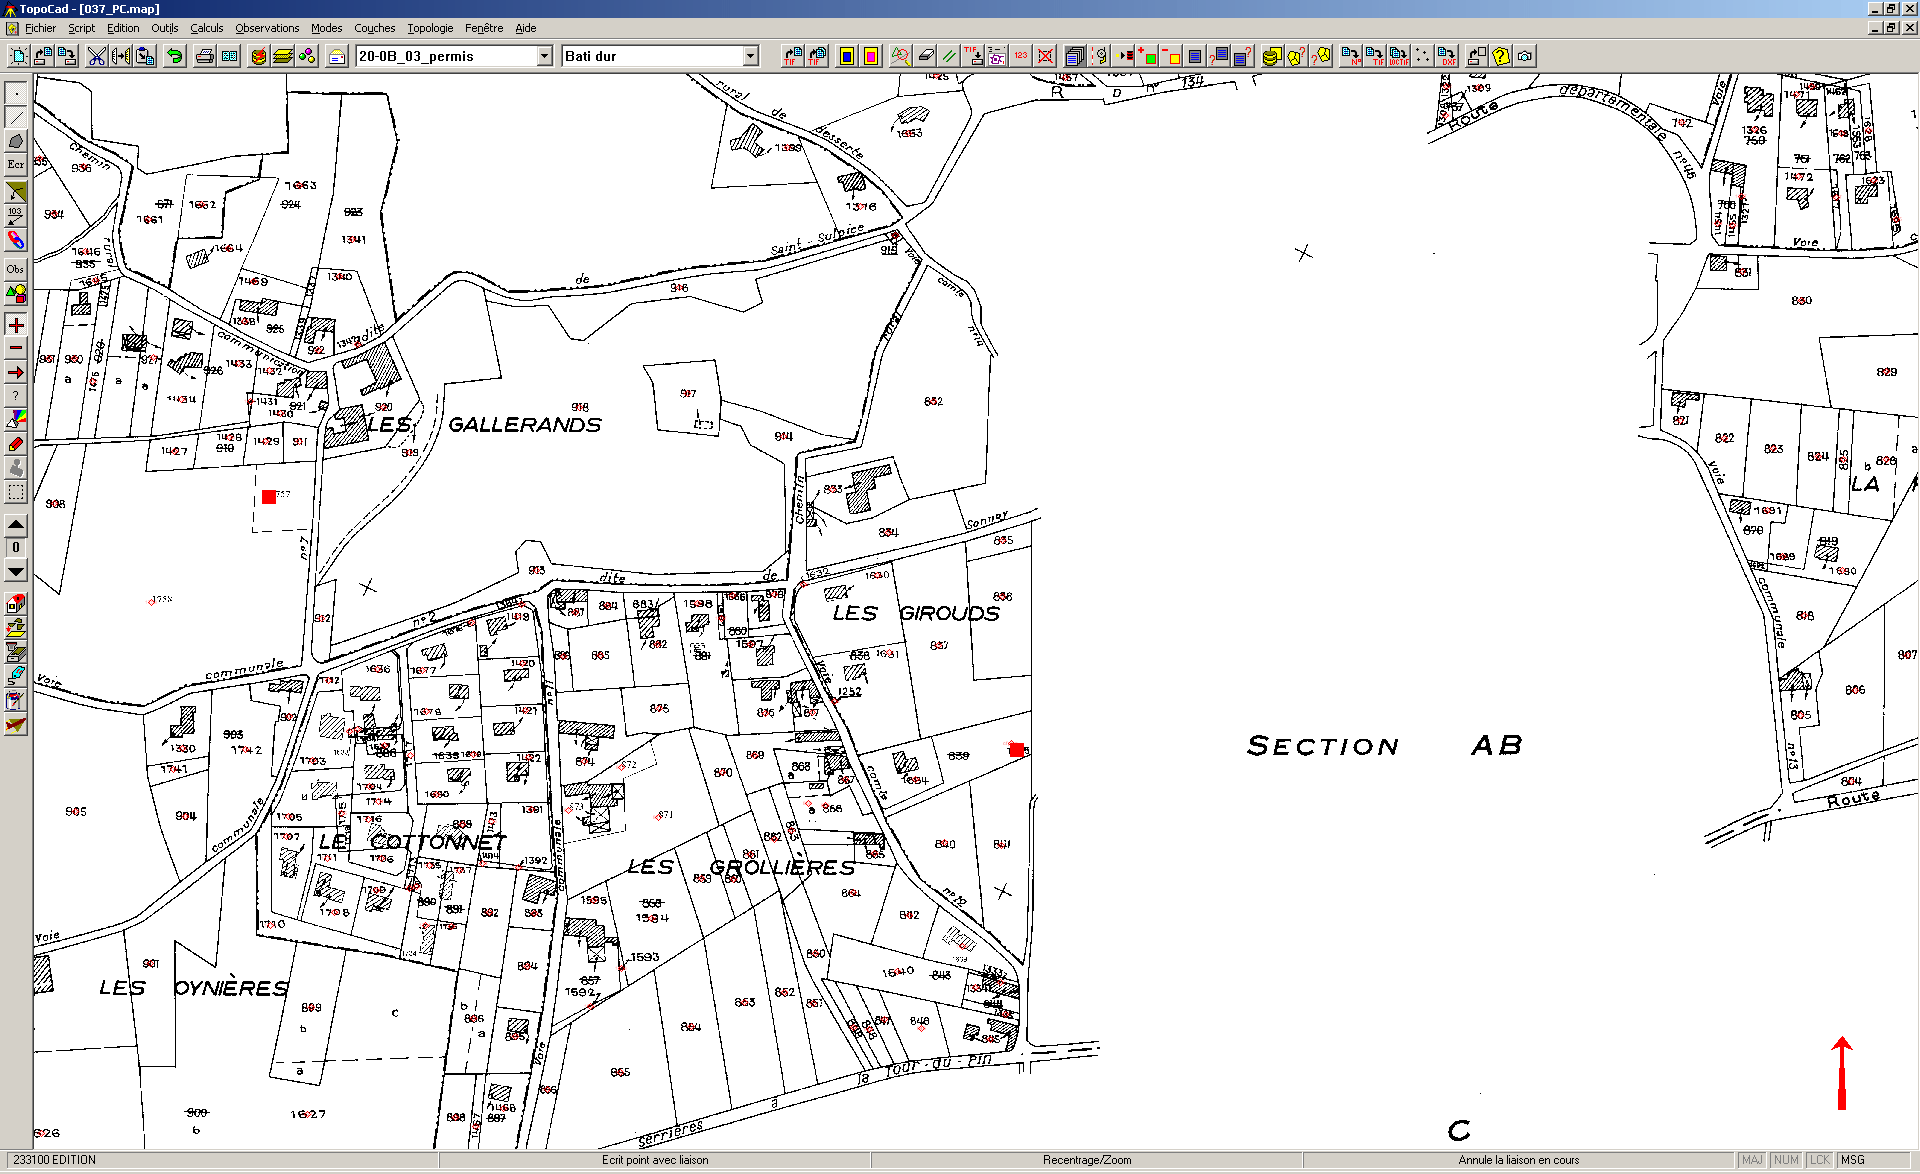Image resolution: width=1920 pixels, height=1174 pixels.
Task: Click the yellow database cylinders icon
Action: pyautogui.click(x=1272, y=56)
